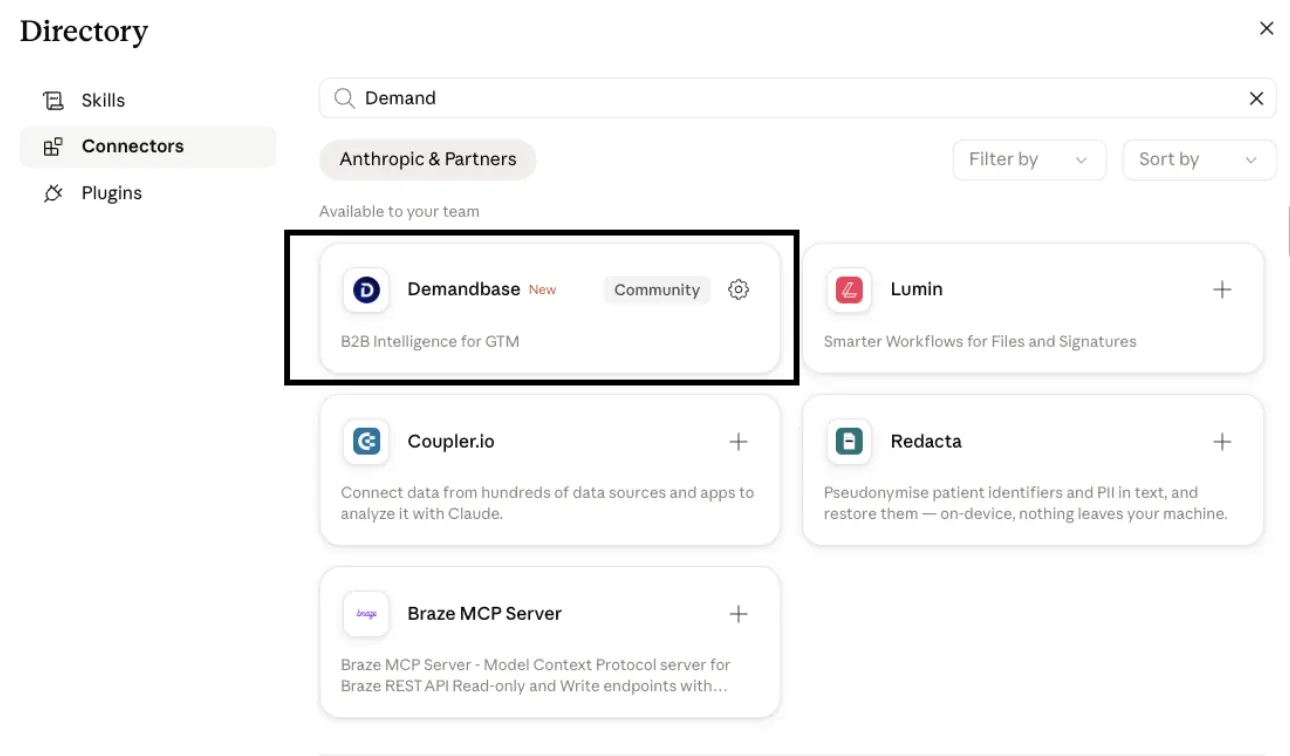Image resolution: width=1290 pixels, height=756 pixels.
Task: Click the search magnifier icon
Action: [x=344, y=98]
